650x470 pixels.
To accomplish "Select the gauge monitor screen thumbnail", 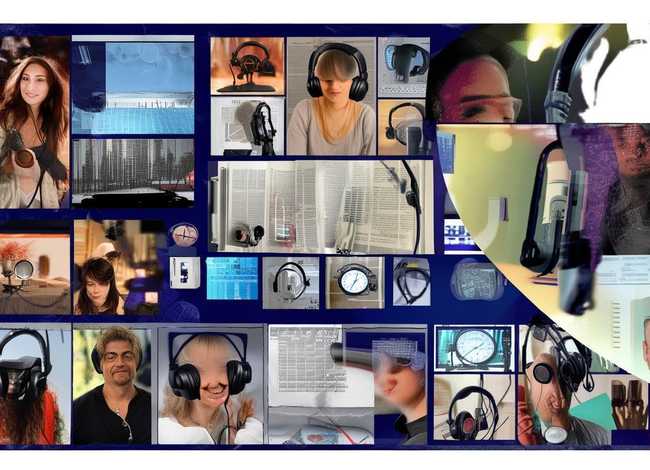I will (x=474, y=348).
